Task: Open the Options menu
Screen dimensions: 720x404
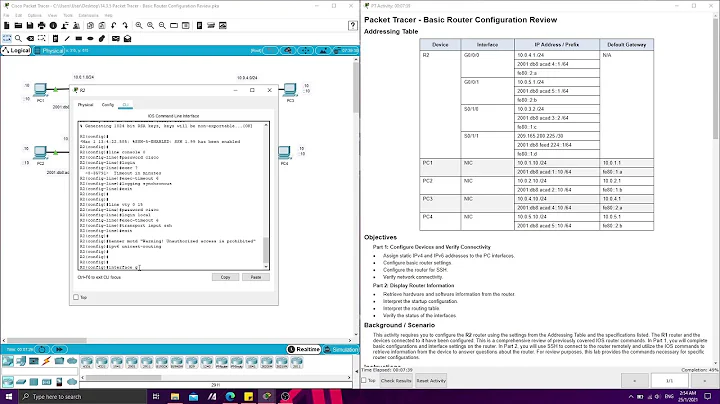Action: [x=34, y=15]
